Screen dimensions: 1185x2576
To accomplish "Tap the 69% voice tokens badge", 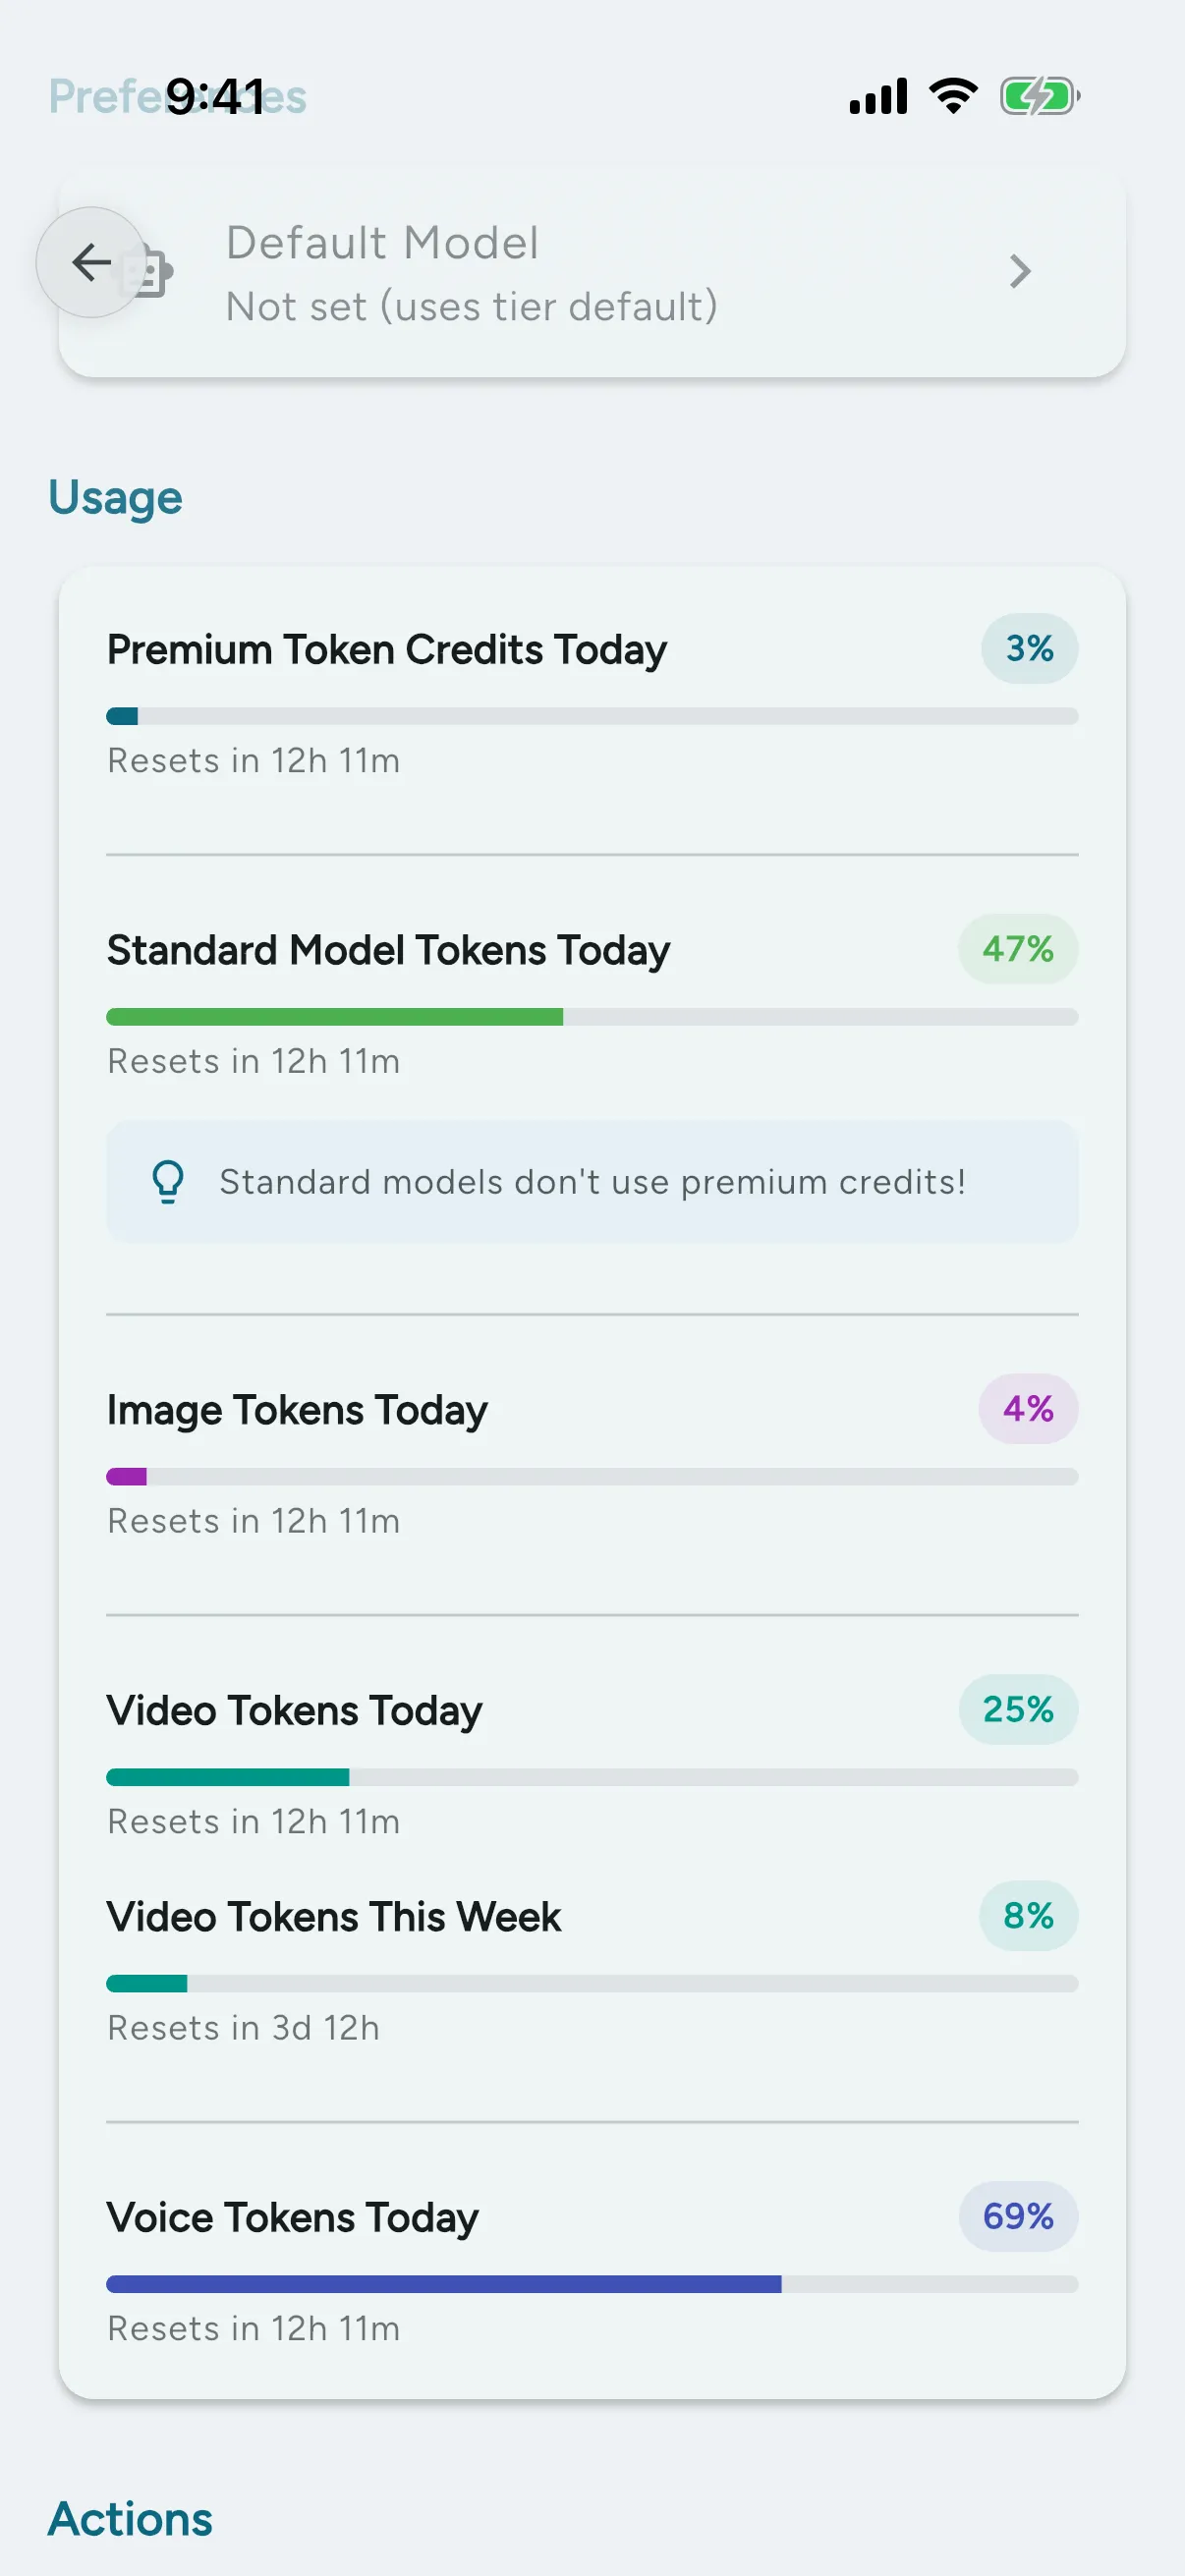I will (x=1018, y=2216).
